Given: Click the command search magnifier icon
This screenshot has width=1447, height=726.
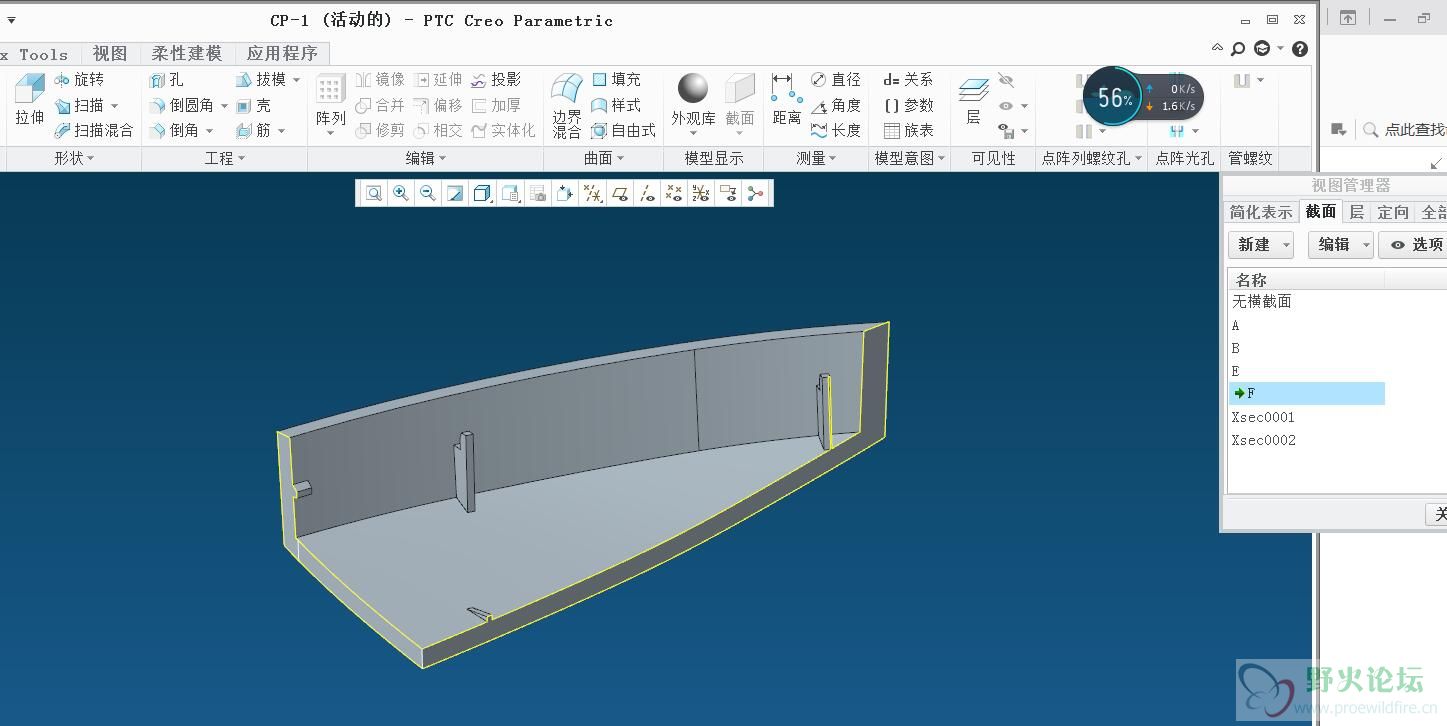Looking at the screenshot, I should click(x=1238, y=48).
